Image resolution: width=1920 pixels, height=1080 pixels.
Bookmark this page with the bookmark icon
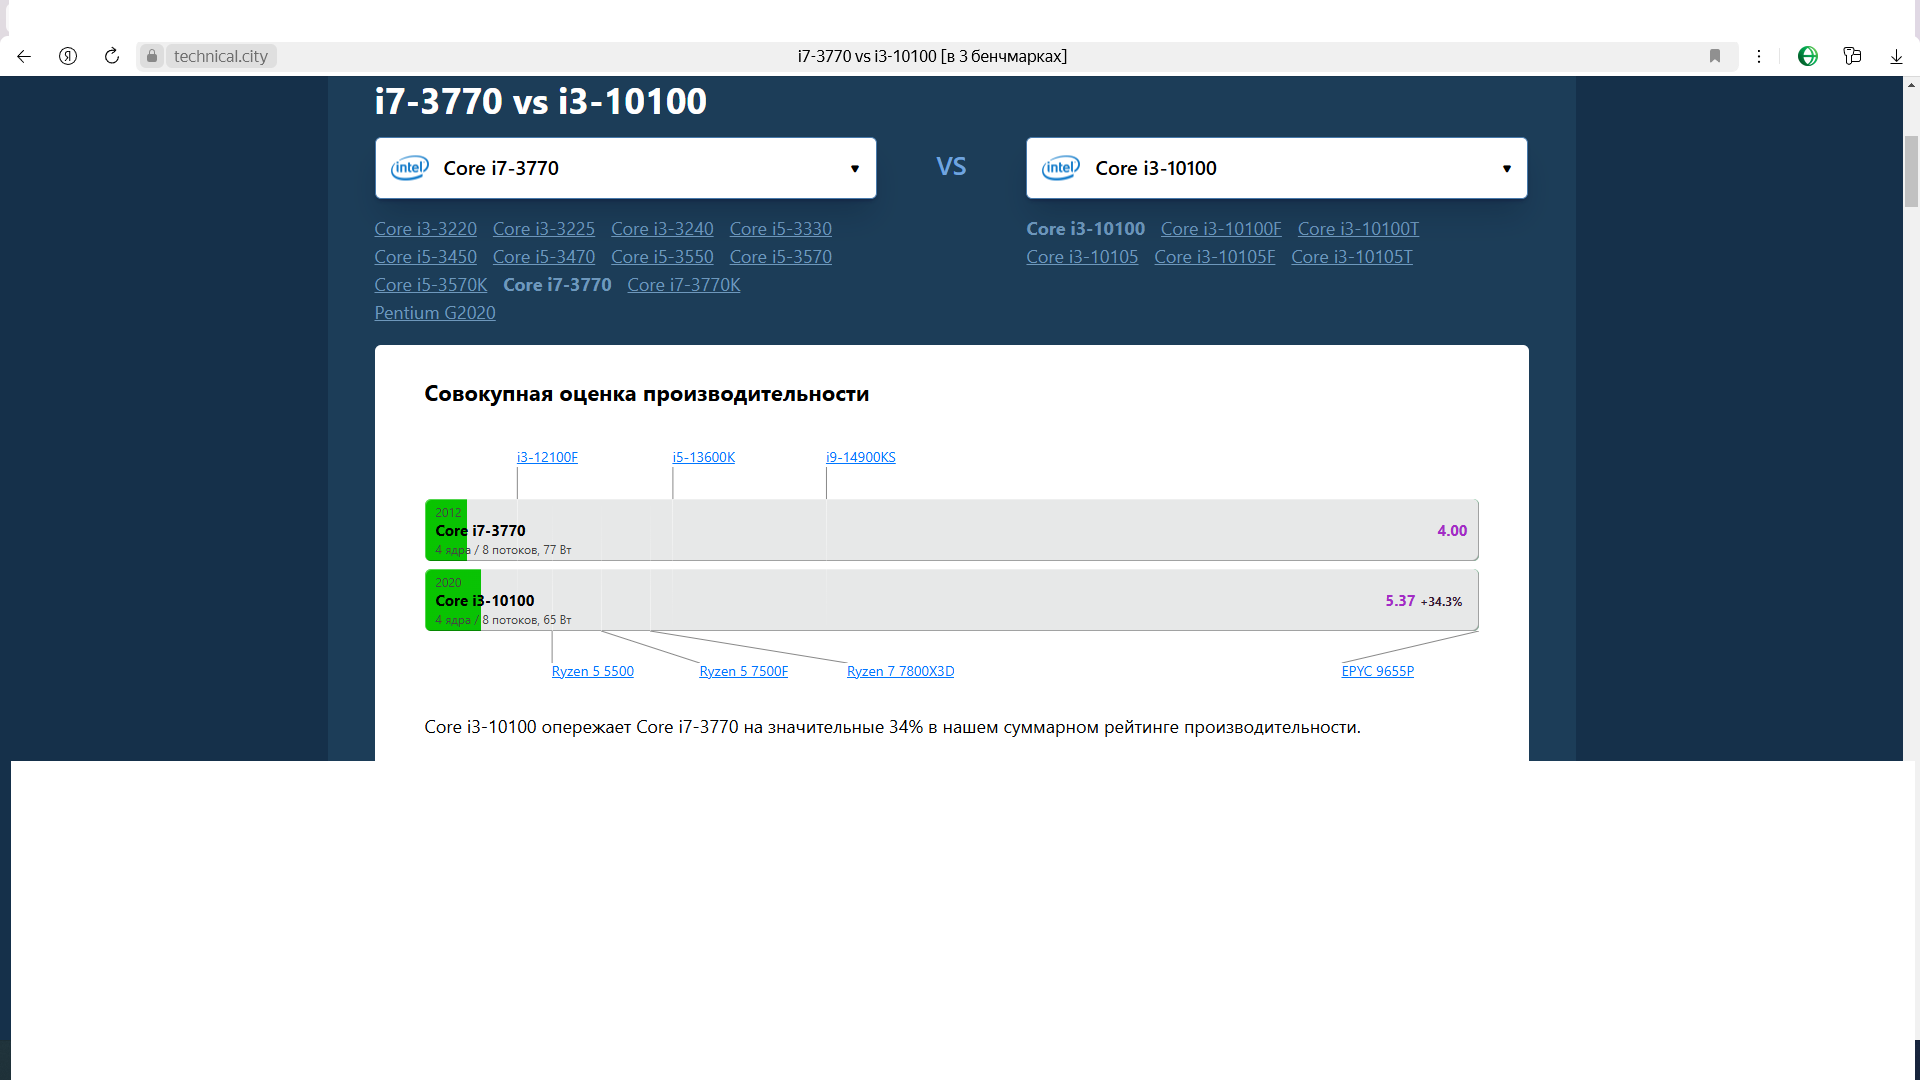[x=1715, y=56]
